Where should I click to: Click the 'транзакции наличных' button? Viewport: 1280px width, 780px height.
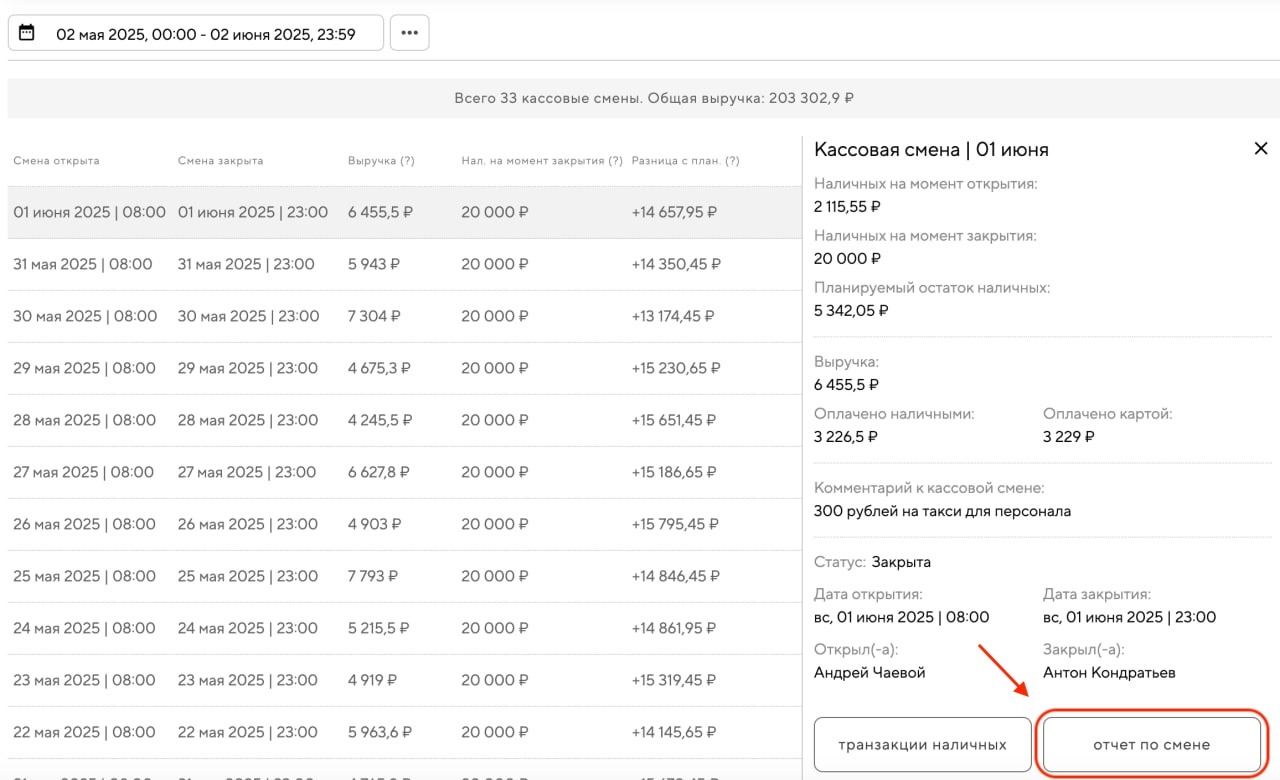tap(922, 744)
